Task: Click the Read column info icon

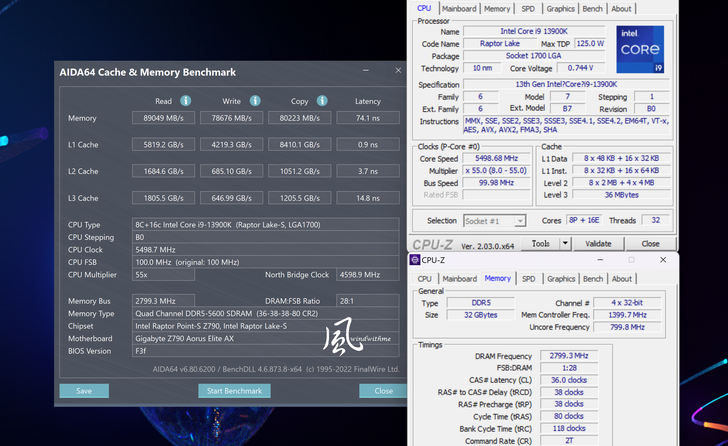Action: click(x=186, y=101)
